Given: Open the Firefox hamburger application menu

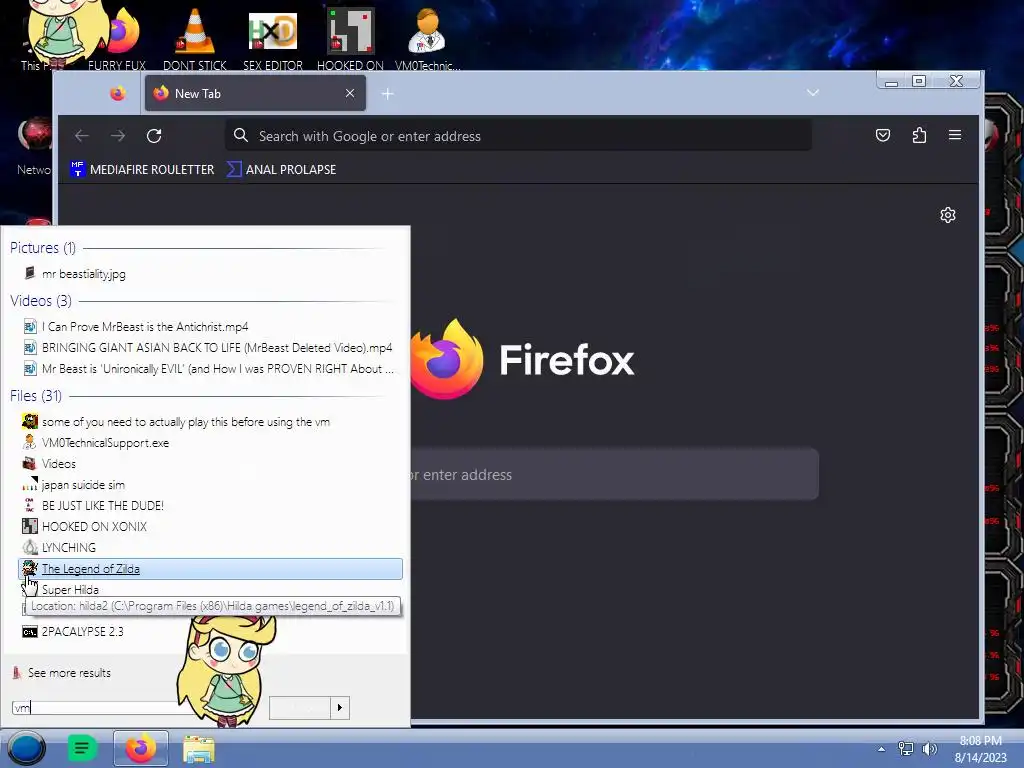Looking at the screenshot, I should [x=955, y=135].
